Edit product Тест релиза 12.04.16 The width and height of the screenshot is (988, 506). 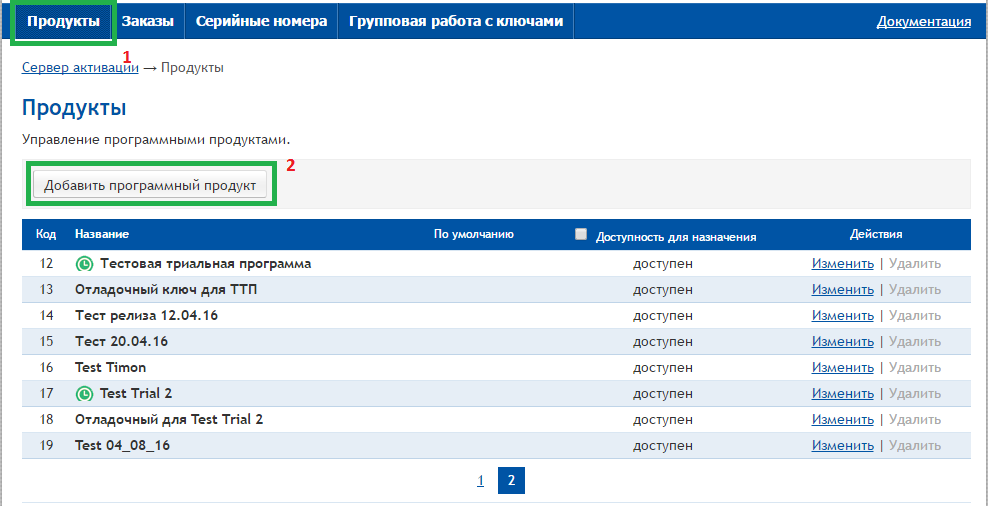click(842, 316)
